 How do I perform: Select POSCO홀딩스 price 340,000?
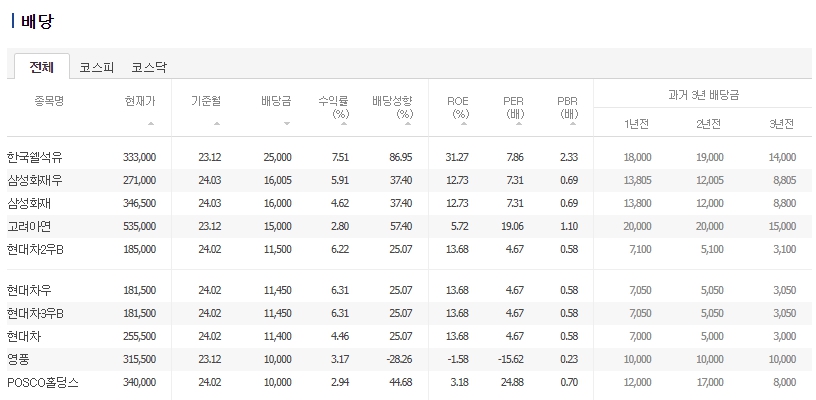pyautogui.click(x=139, y=382)
